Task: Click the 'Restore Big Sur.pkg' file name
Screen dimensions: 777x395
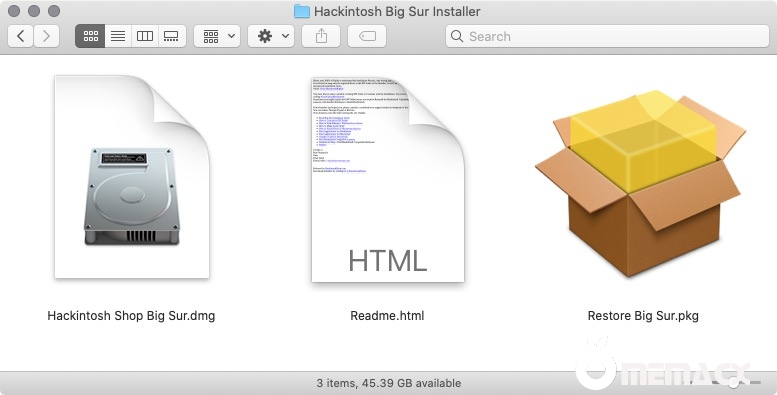Action: (643, 316)
